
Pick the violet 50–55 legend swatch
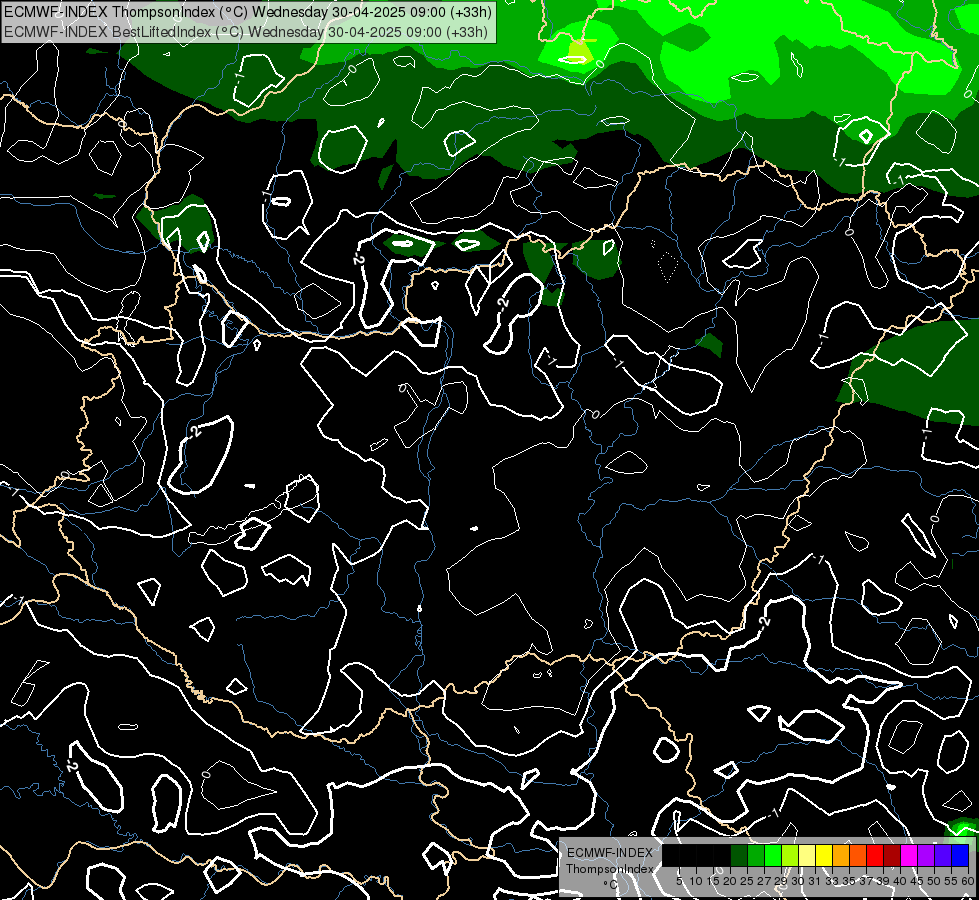click(x=943, y=855)
